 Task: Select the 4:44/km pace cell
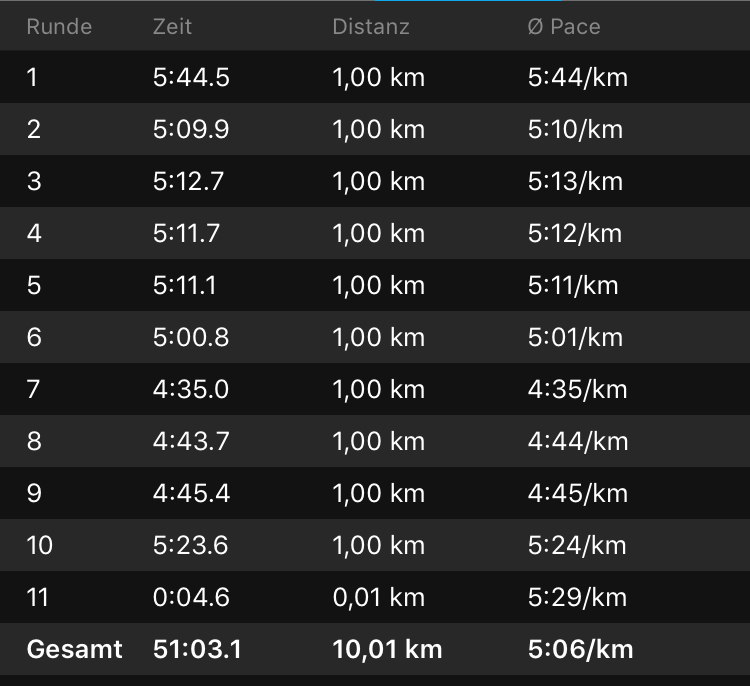pyautogui.click(x=578, y=442)
